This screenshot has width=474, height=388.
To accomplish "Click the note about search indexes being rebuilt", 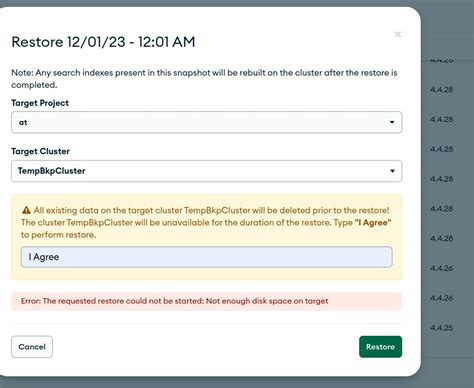I will (204, 79).
